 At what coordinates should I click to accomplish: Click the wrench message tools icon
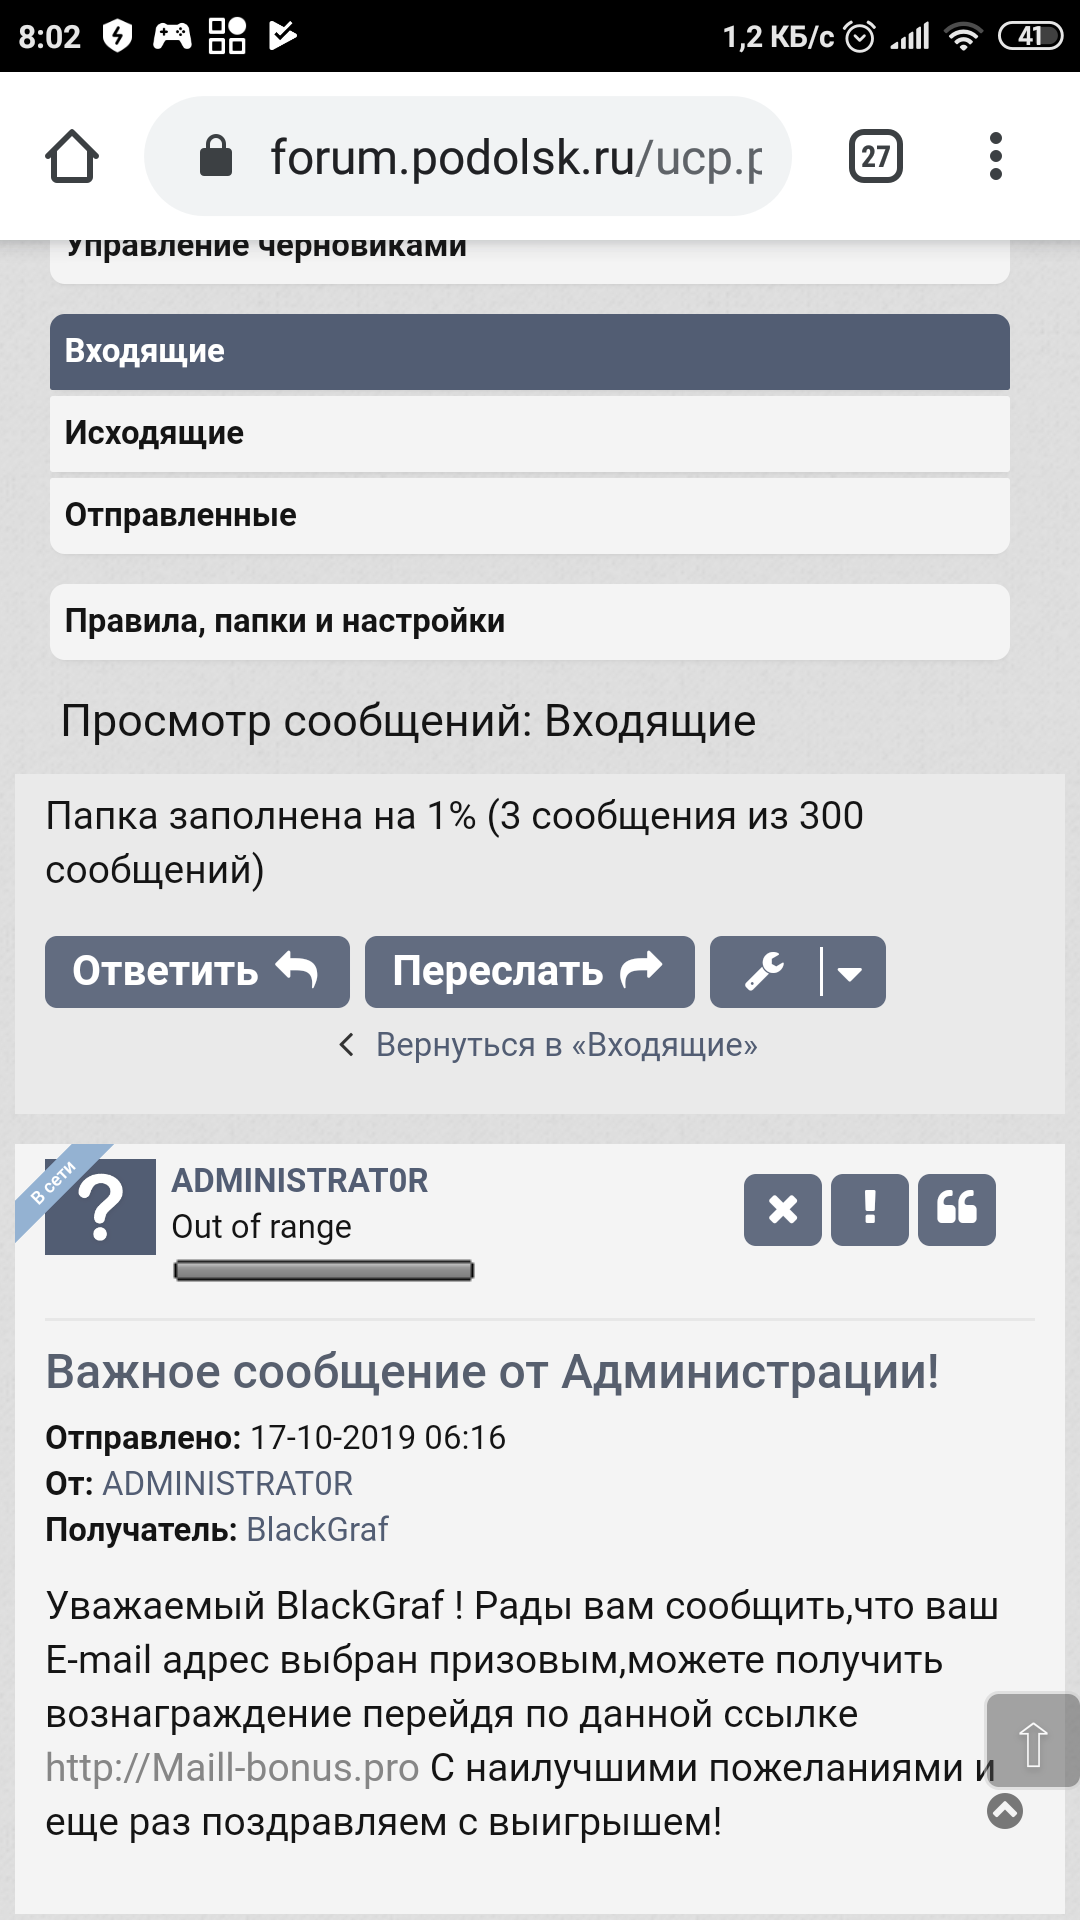(x=765, y=972)
